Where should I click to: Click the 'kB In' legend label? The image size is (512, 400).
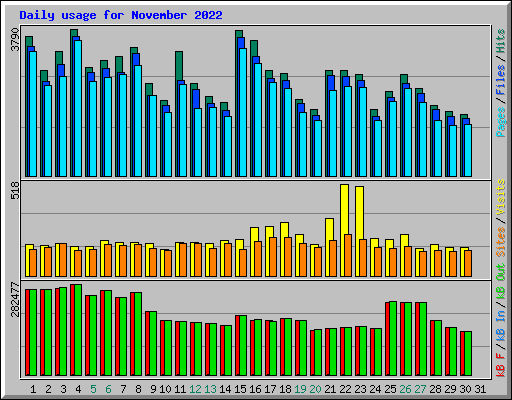(x=501, y=327)
